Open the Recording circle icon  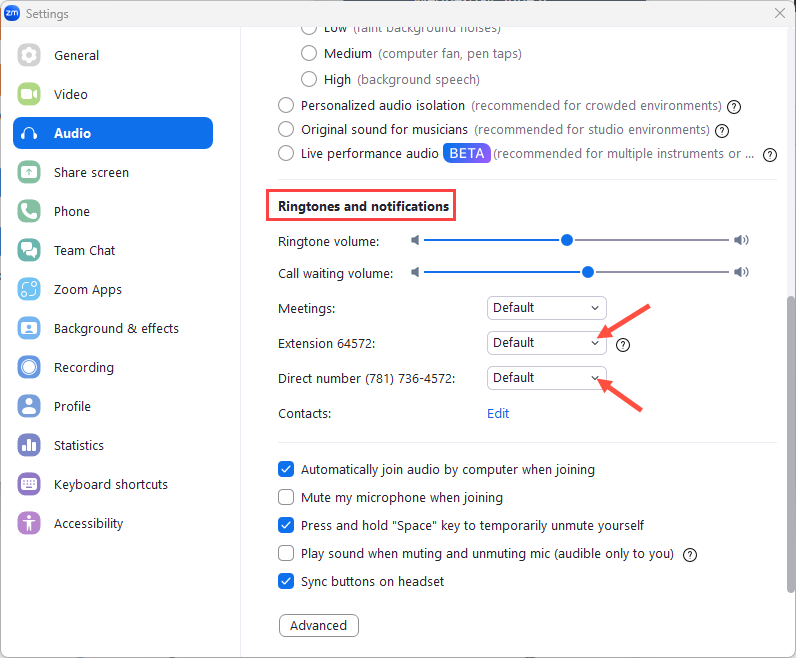(29, 367)
